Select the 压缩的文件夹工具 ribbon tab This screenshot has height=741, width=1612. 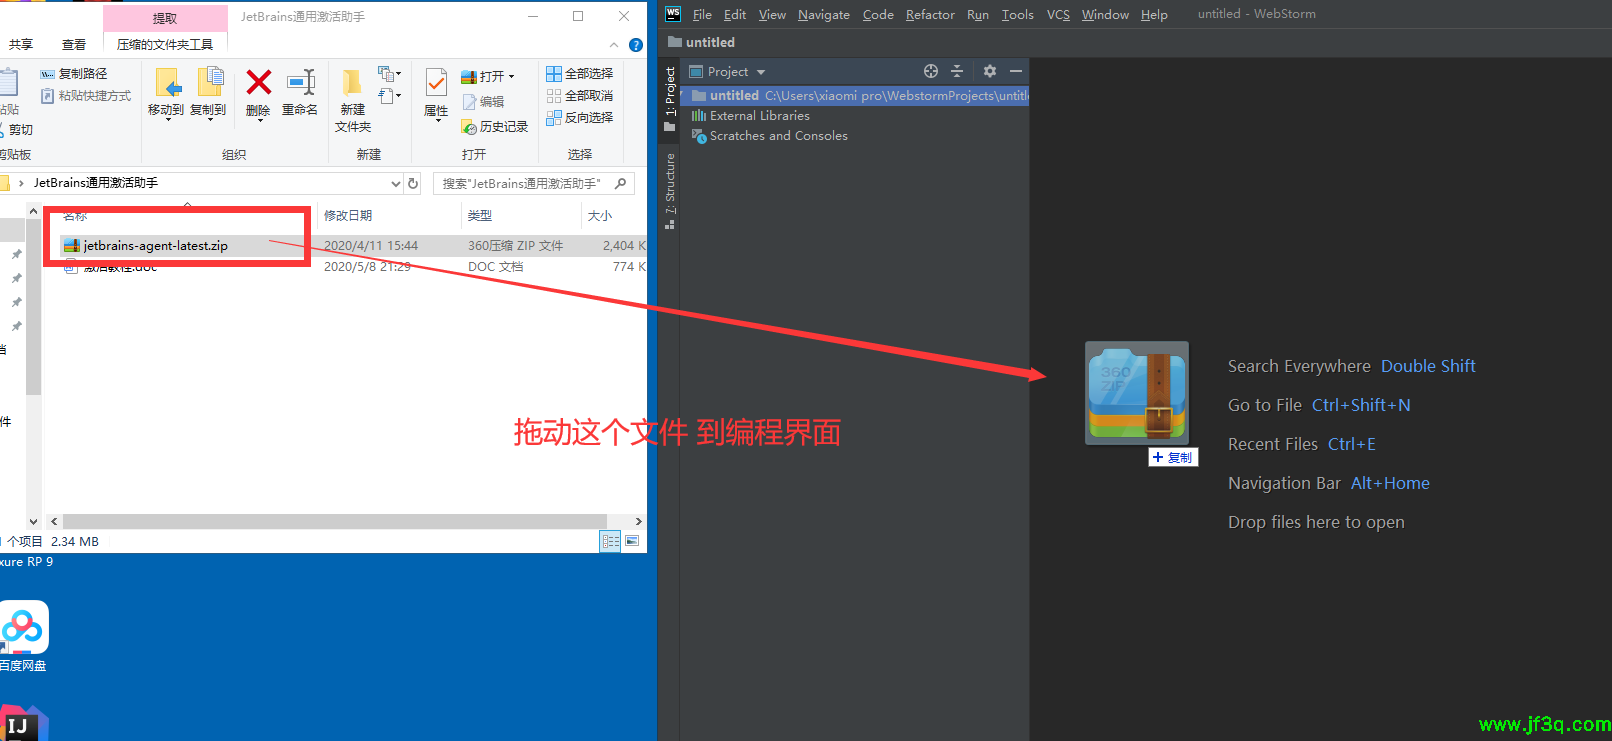[x=165, y=44]
